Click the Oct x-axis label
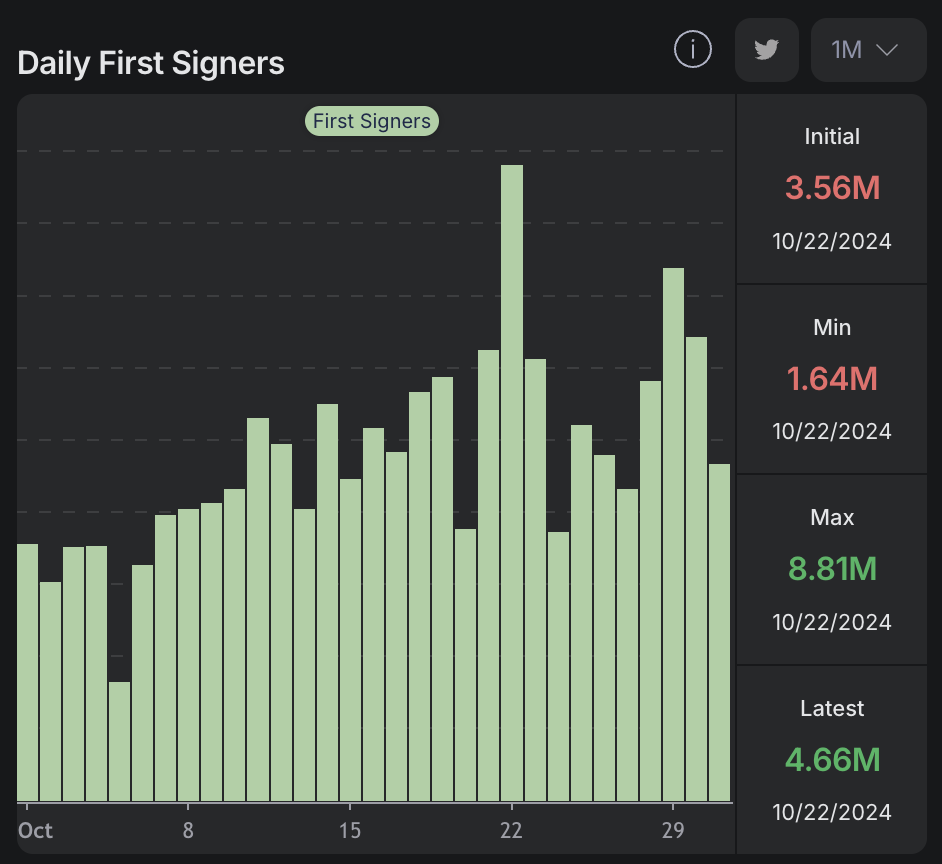Screen dimensions: 942x864 [35, 830]
